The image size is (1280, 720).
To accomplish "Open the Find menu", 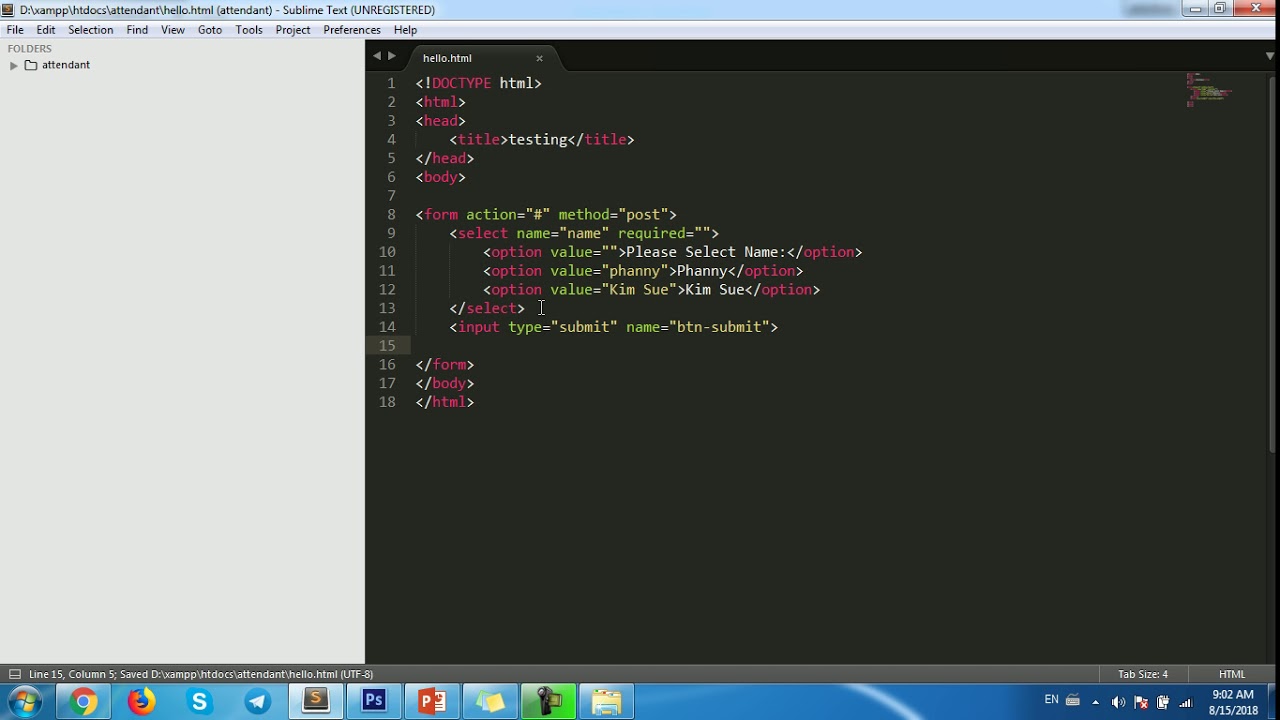I will [x=137, y=30].
